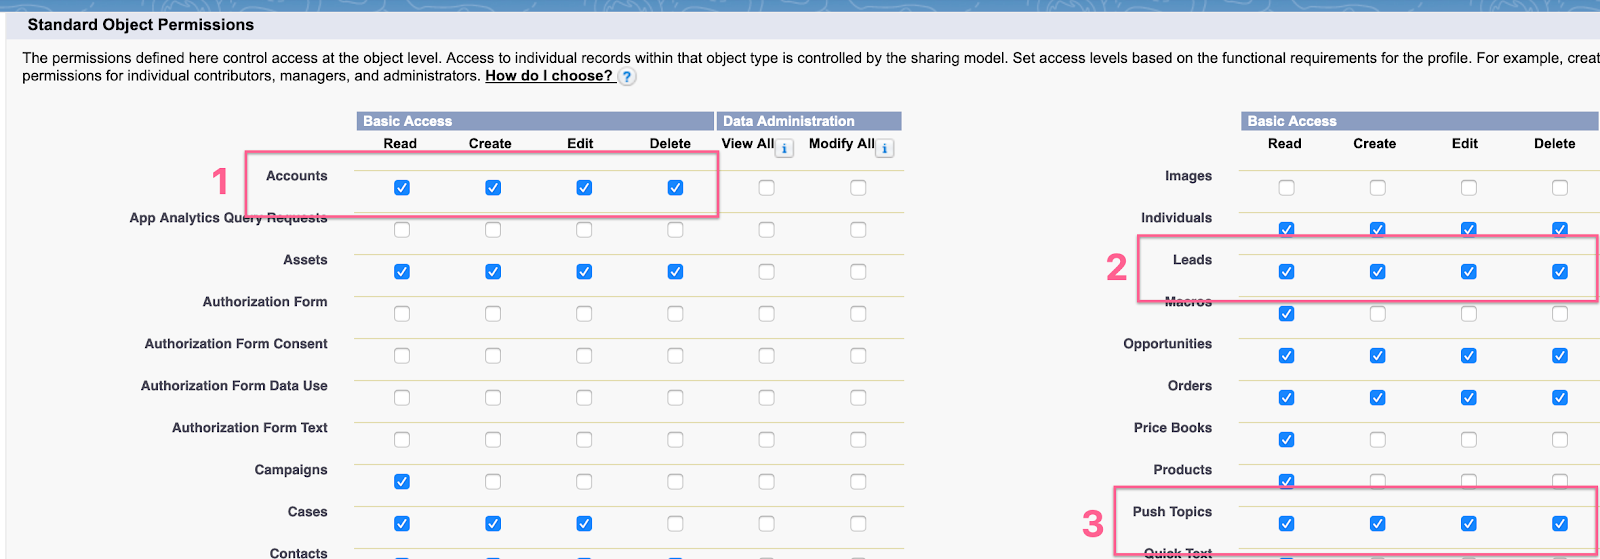Image resolution: width=1600 pixels, height=559 pixels.
Task: Enable Create permission for Macros
Action: 1377,314
